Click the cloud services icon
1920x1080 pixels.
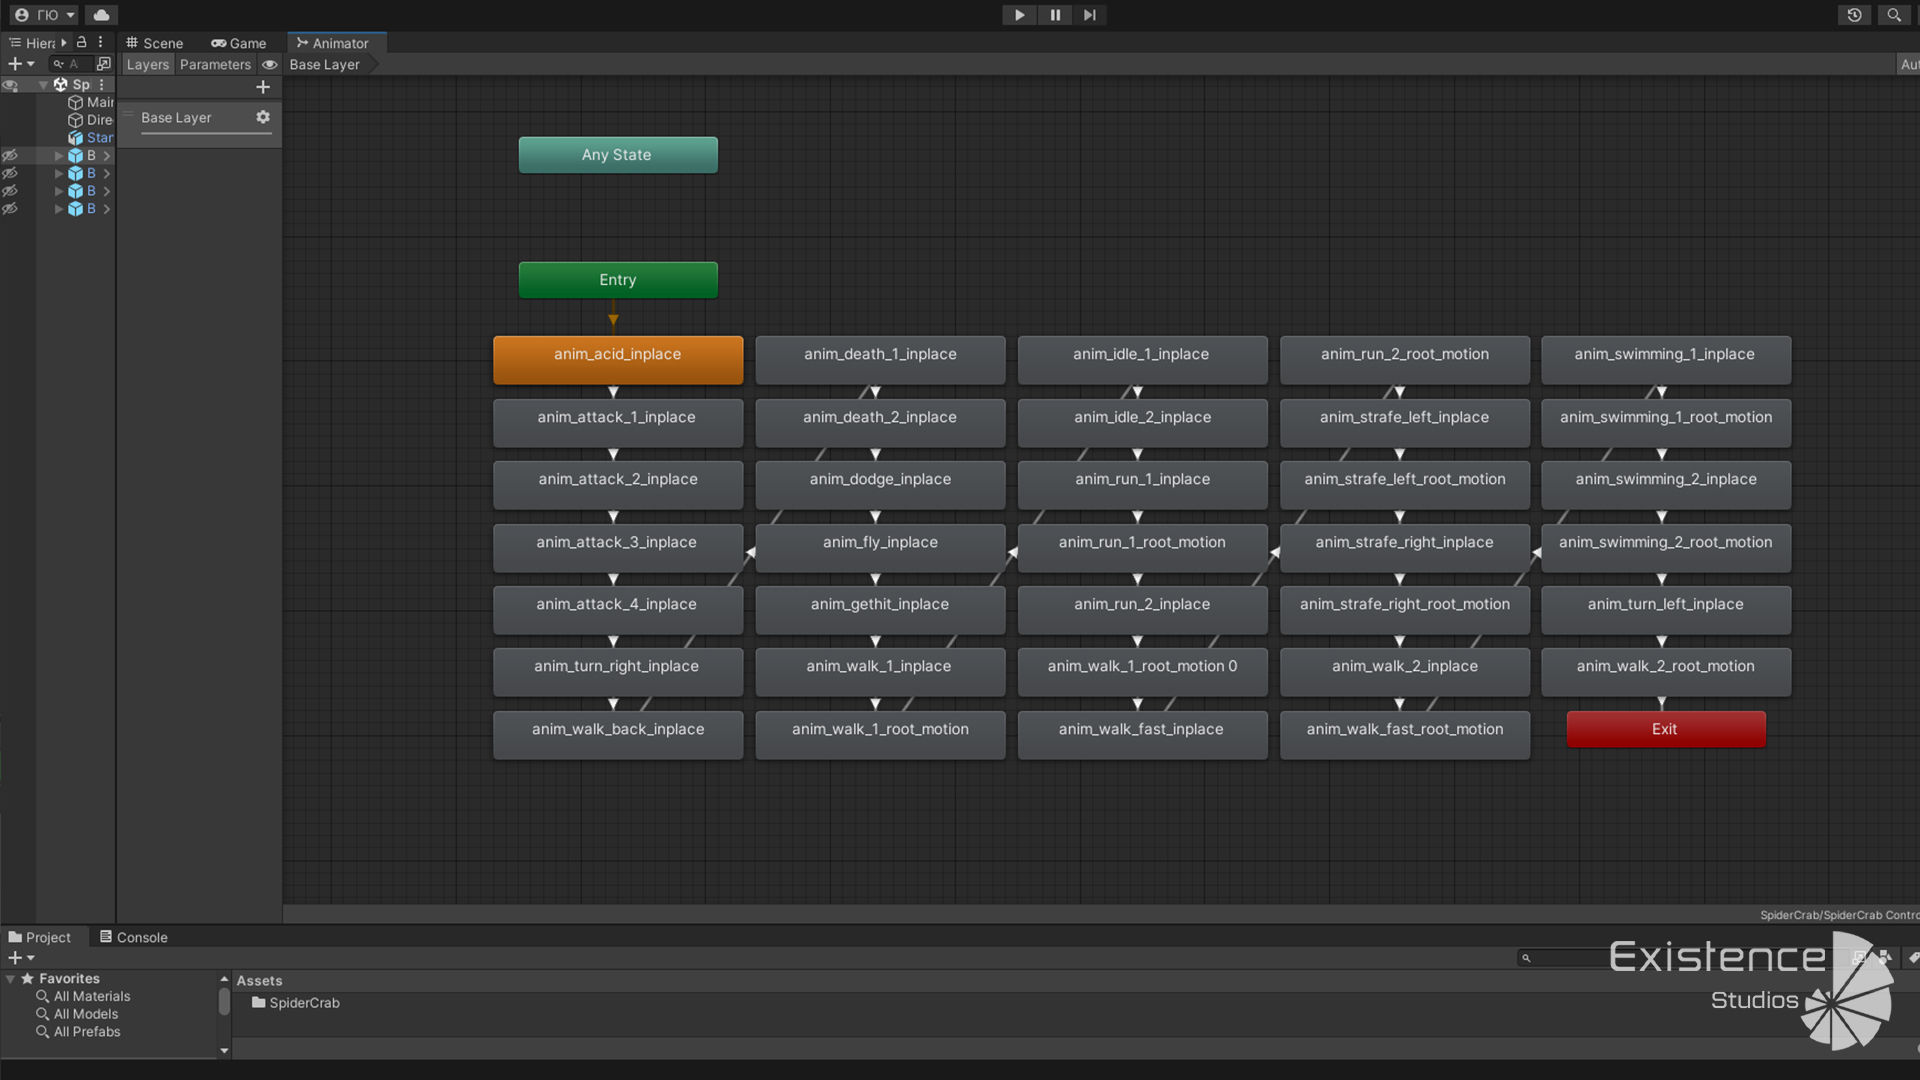click(101, 15)
